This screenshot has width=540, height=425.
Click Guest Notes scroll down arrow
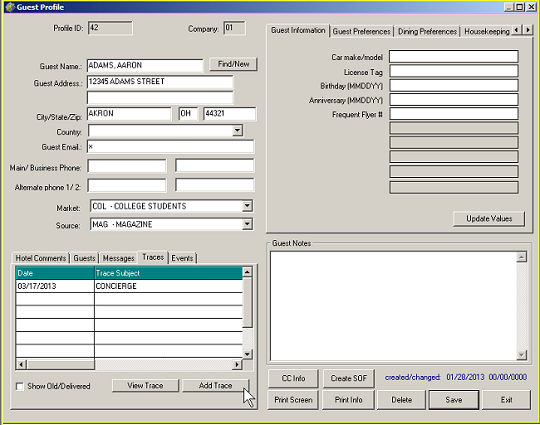tap(522, 355)
